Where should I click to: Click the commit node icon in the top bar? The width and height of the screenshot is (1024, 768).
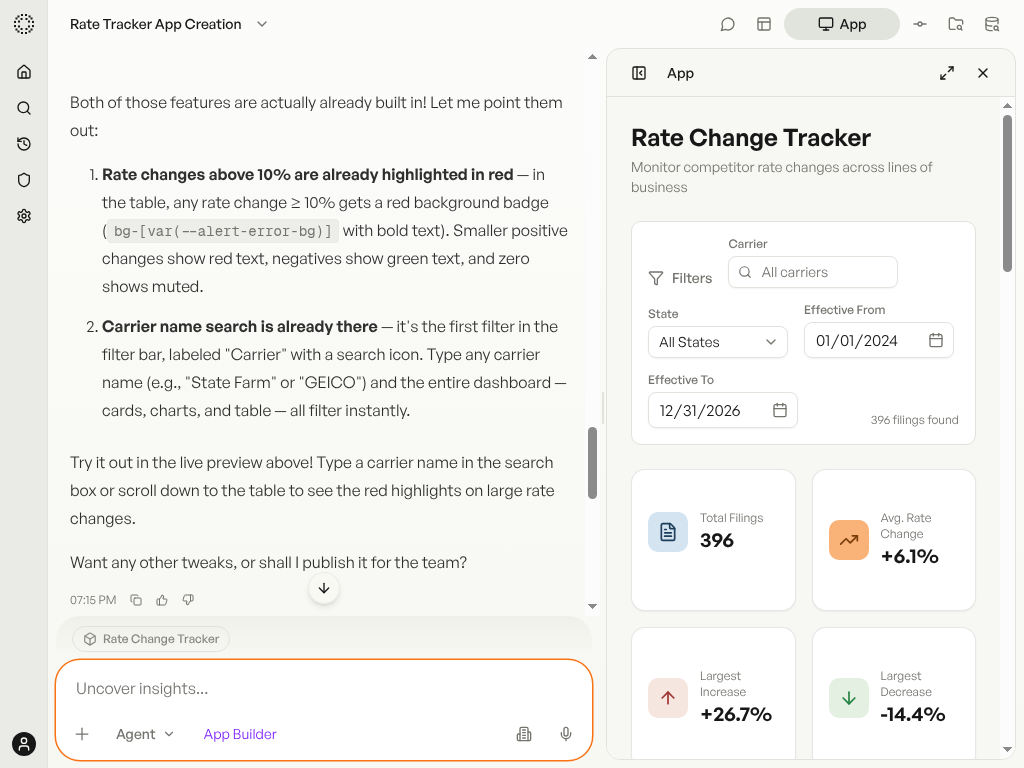(920, 24)
